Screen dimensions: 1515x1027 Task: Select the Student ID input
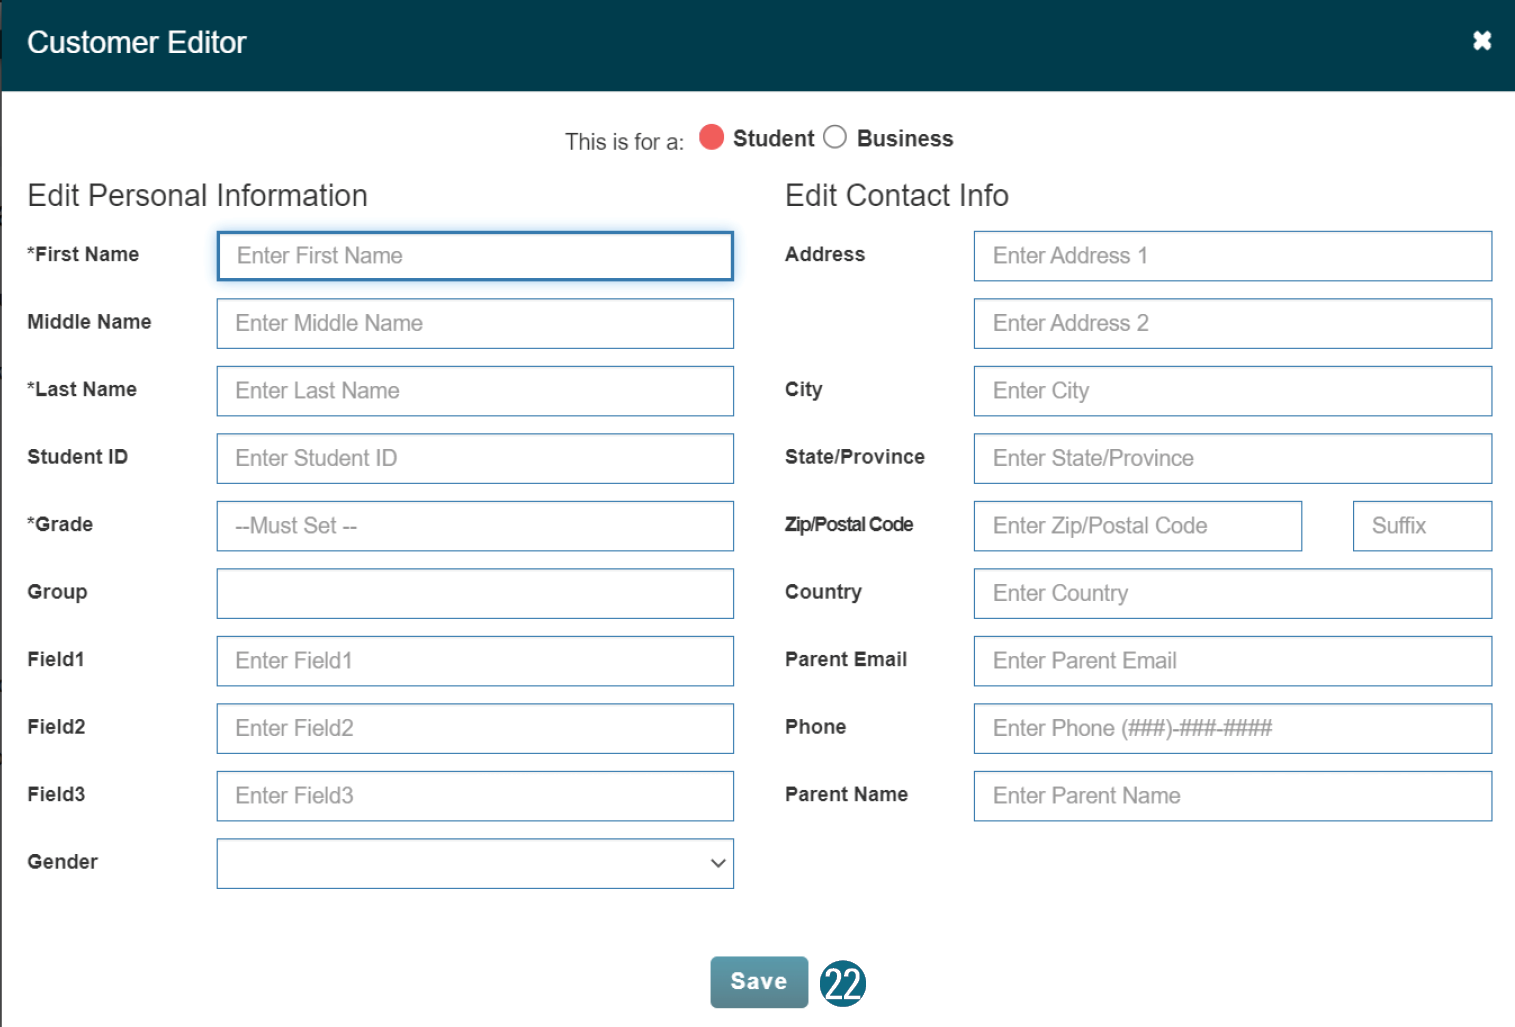(475, 458)
